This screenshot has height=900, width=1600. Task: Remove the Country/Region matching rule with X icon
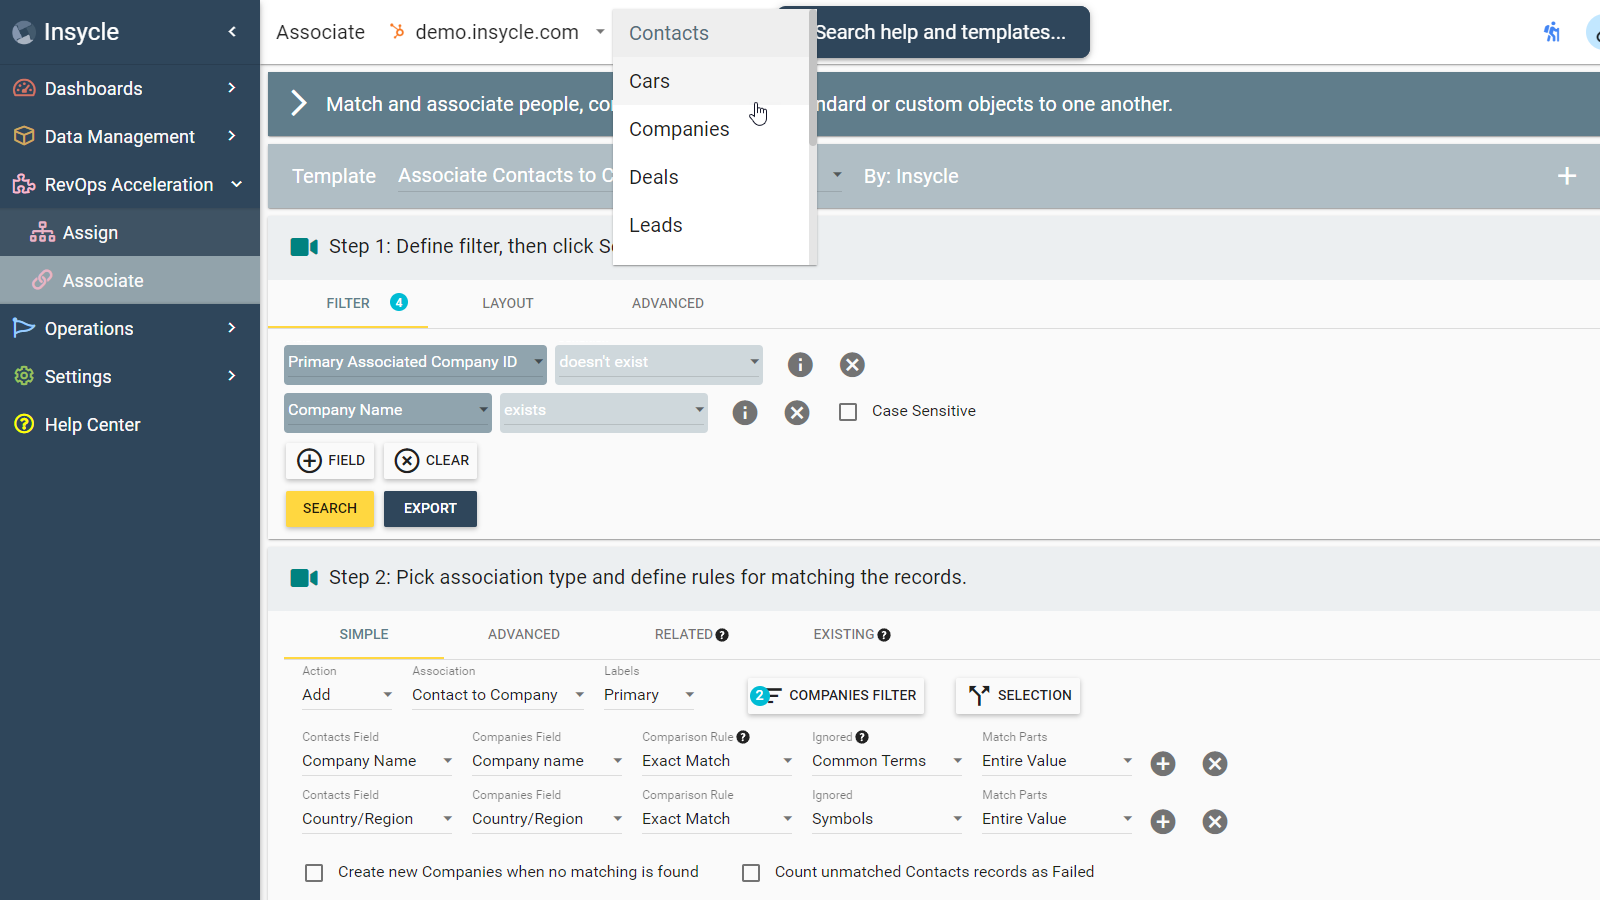pyautogui.click(x=1215, y=821)
